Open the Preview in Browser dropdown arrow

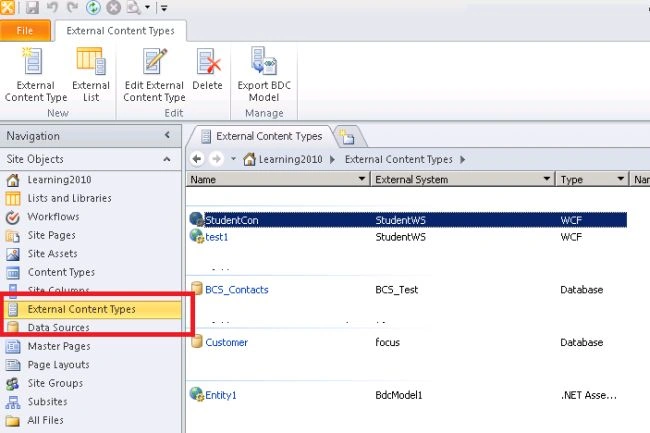147,7
